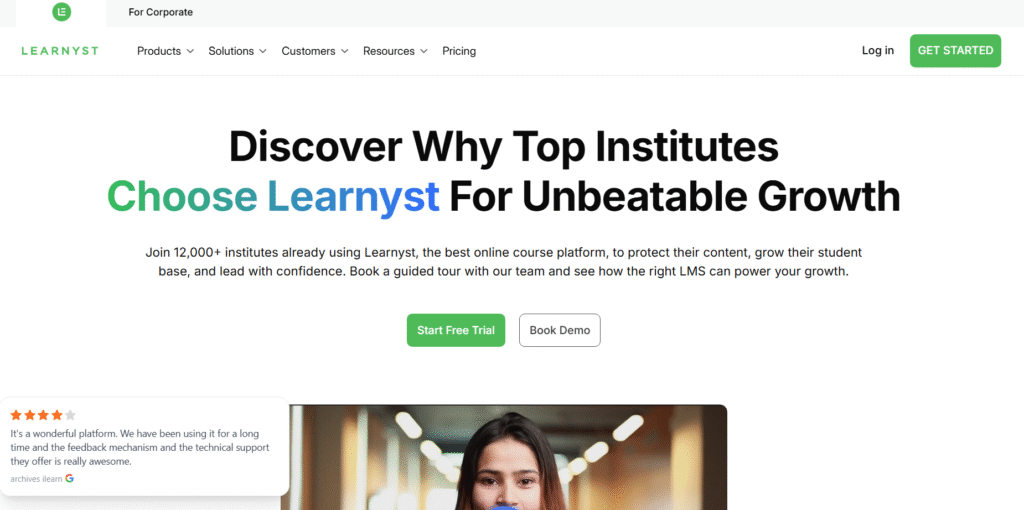Click the grey fifth review star
This screenshot has height=510, width=1024.
pyautogui.click(x=71, y=415)
